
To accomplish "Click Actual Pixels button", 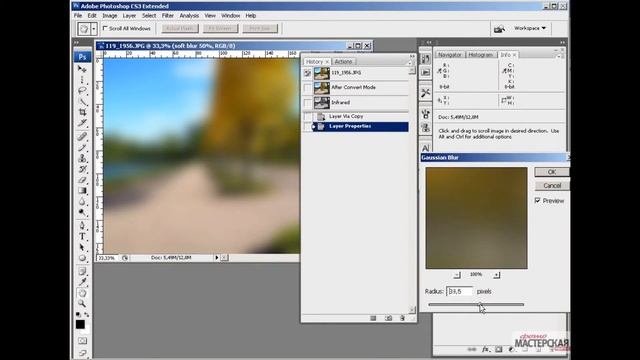I will [x=180, y=29].
